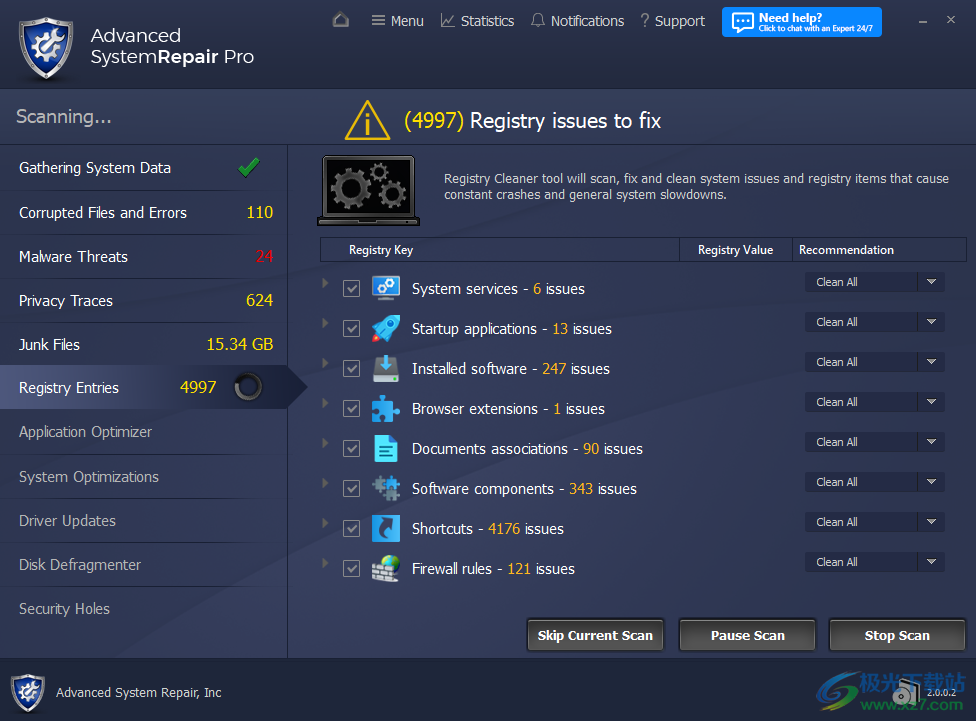This screenshot has width=976, height=721.
Task: Expand the Shortcuts row arrow
Action: [325, 523]
